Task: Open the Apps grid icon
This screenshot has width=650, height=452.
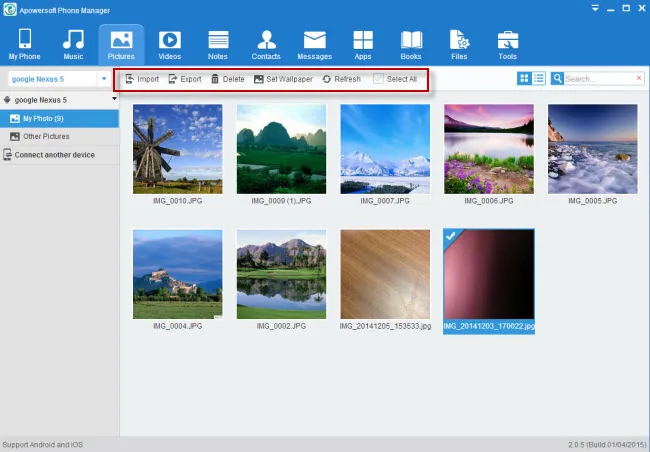Action: click(x=363, y=40)
